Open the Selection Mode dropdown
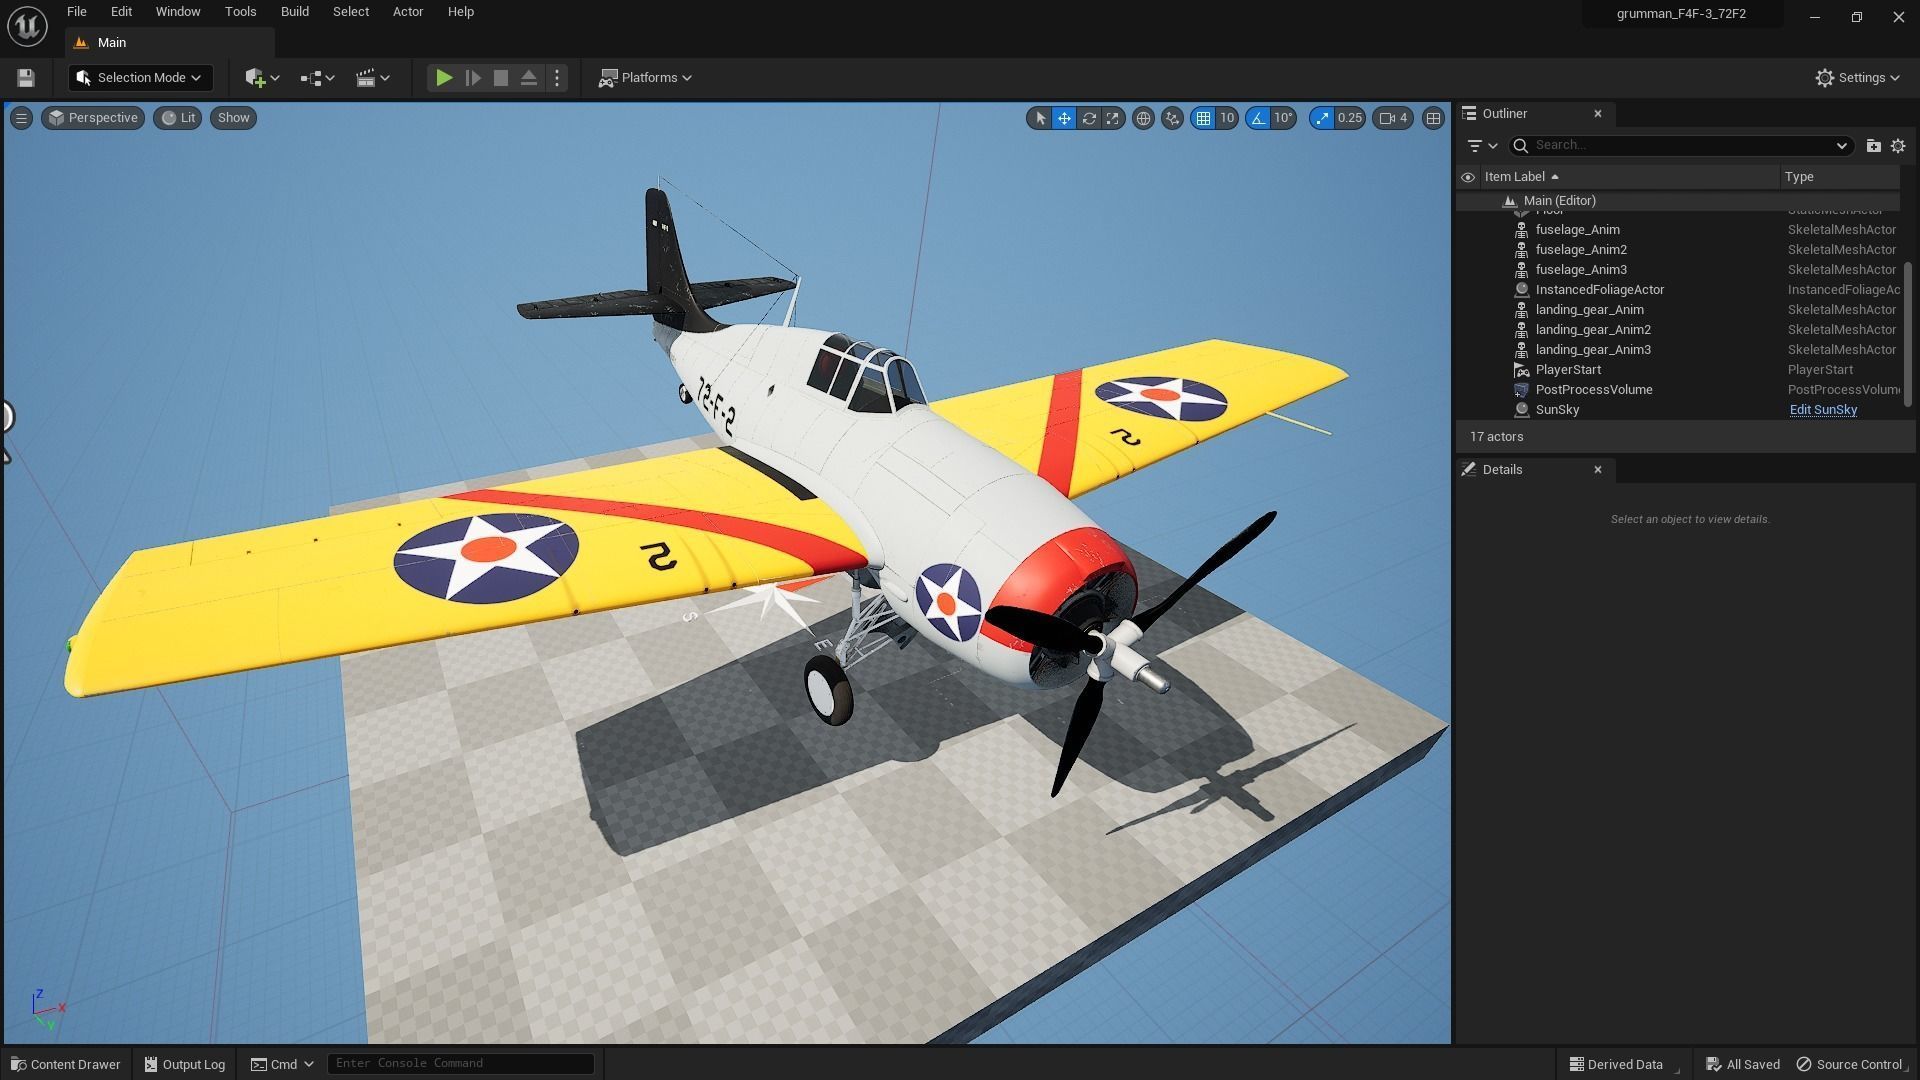The image size is (1920, 1080). 140,78
